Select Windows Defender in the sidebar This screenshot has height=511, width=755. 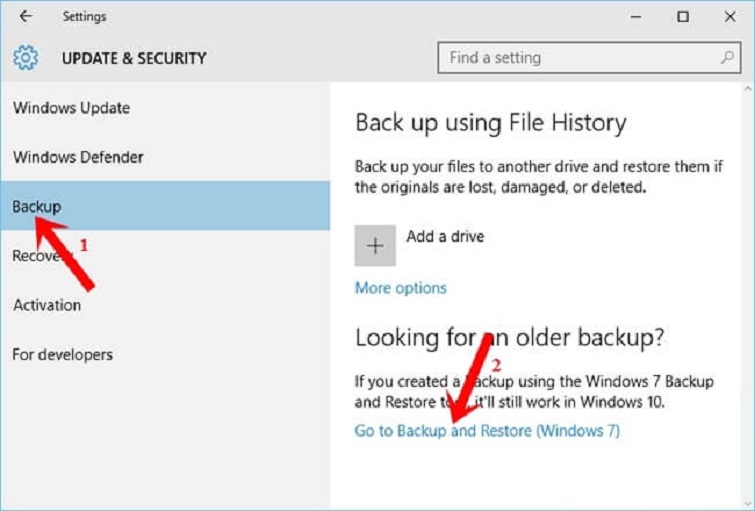click(78, 157)
